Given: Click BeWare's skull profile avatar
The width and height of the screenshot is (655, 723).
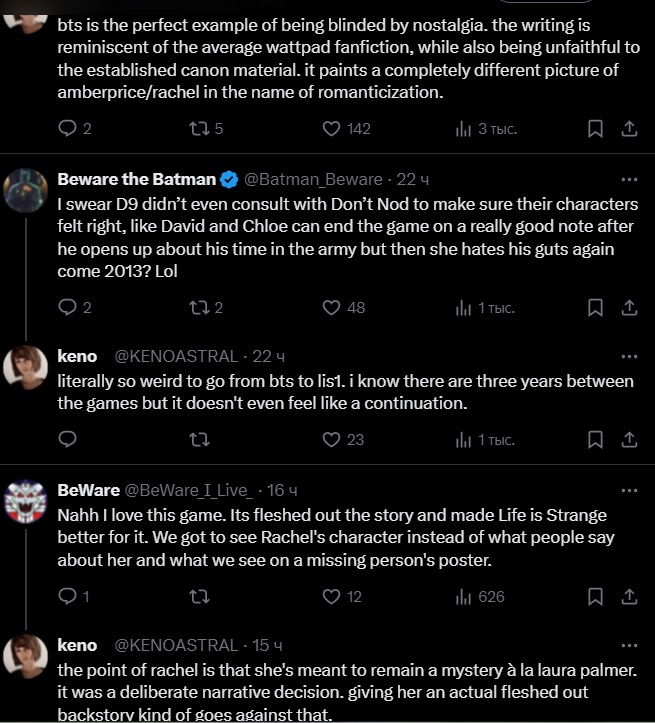Looking at the screenshot, I should point(26,502).
